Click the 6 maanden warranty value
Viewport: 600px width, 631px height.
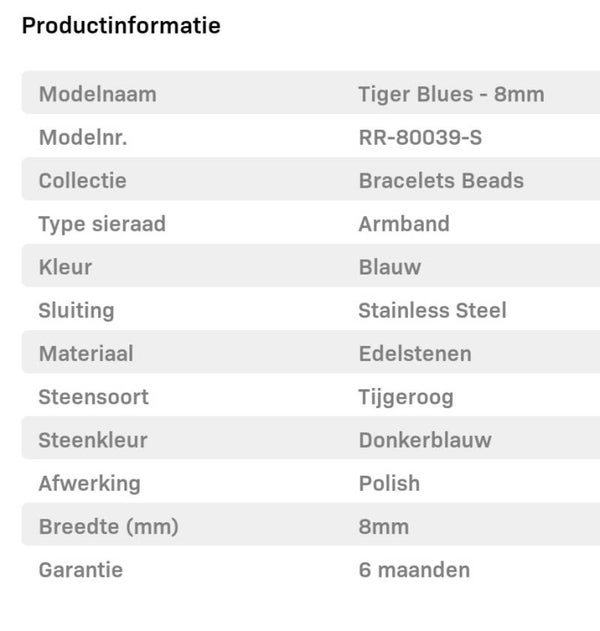click(x=414, y=570)
